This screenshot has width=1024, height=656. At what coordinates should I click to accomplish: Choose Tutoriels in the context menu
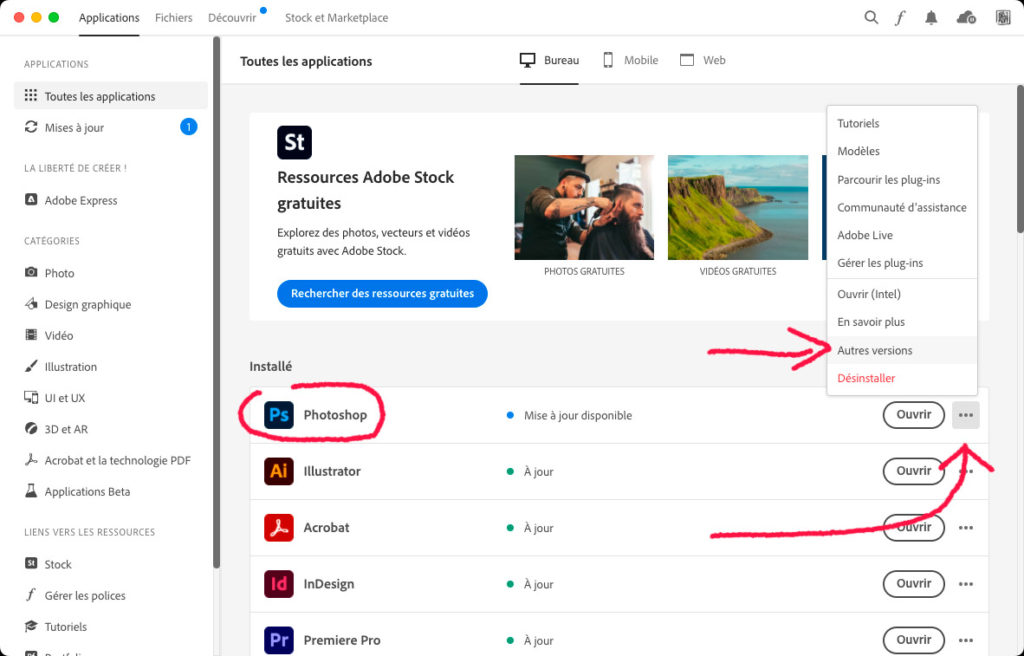[x=902, y=123]
